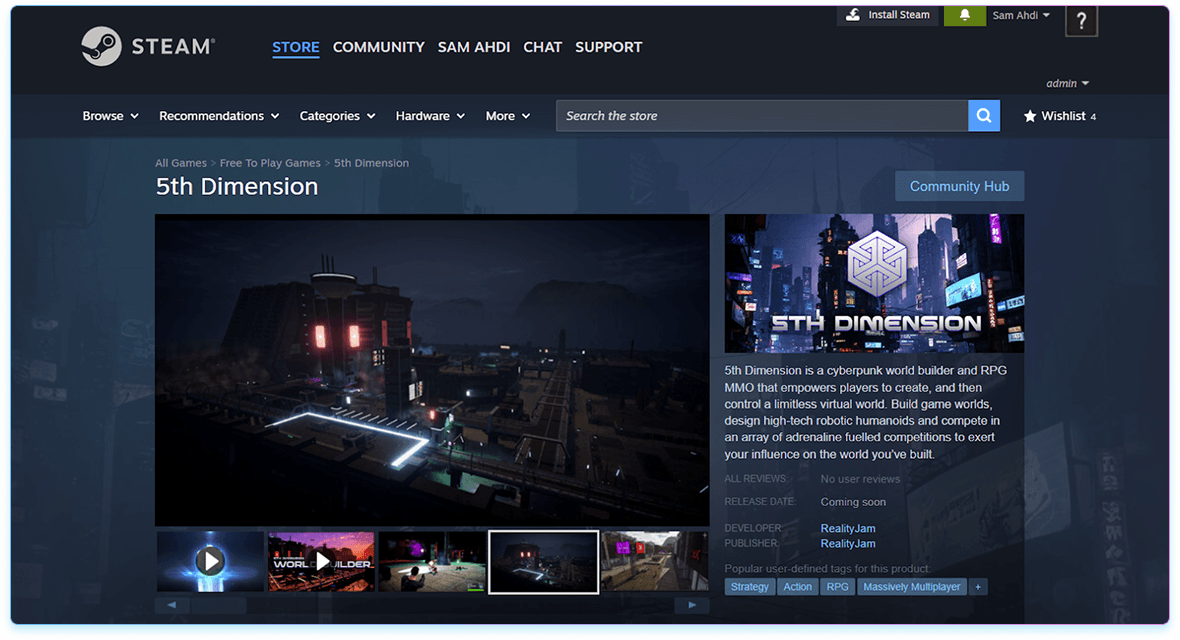Select the partially visible fifth thumbnail
1180x640 pixels.
click(655, 562)
